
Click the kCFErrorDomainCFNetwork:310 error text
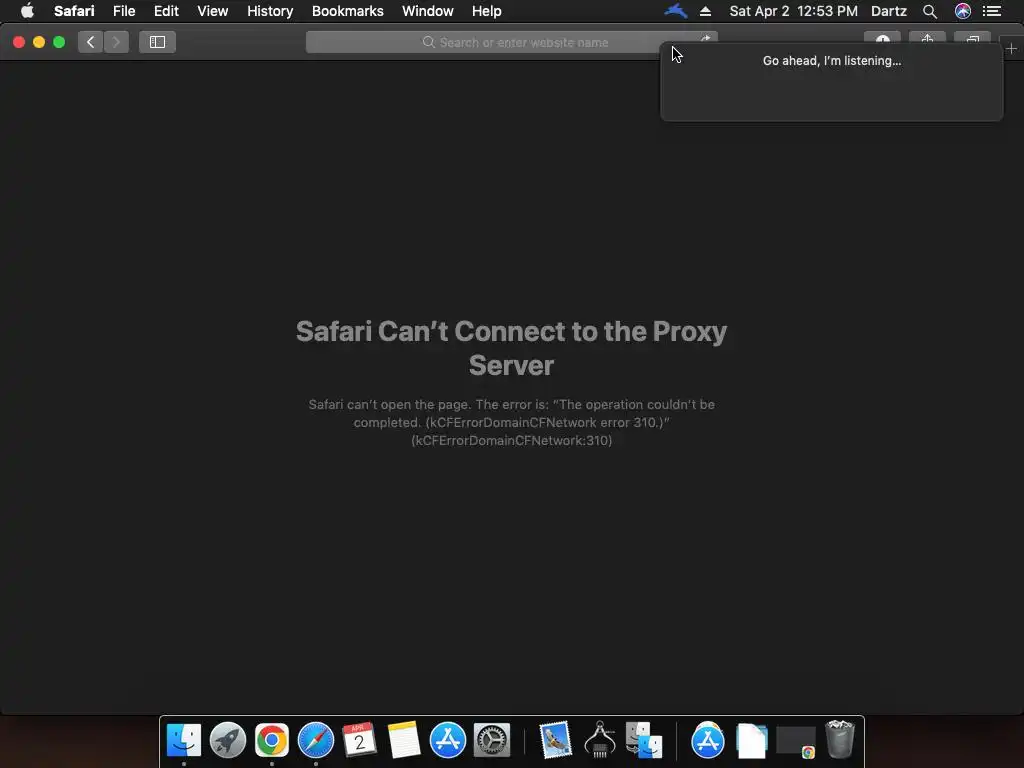pos(511,440)
